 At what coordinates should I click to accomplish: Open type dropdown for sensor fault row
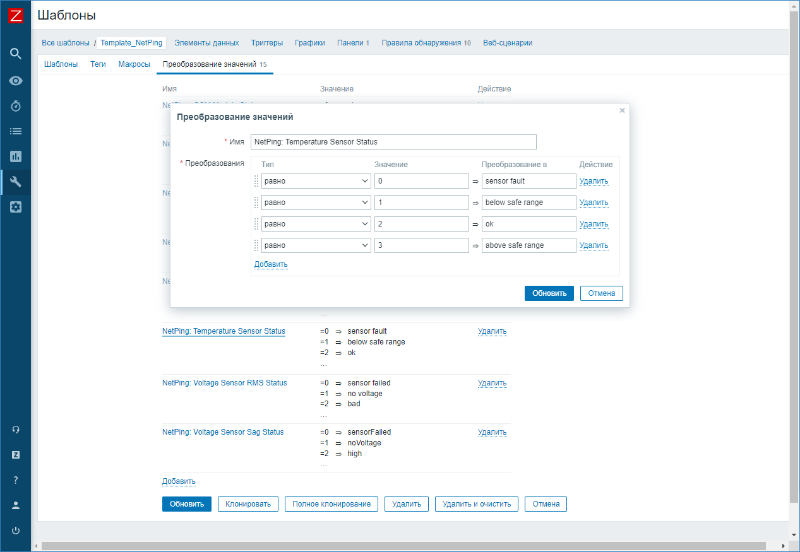[316, 181]
